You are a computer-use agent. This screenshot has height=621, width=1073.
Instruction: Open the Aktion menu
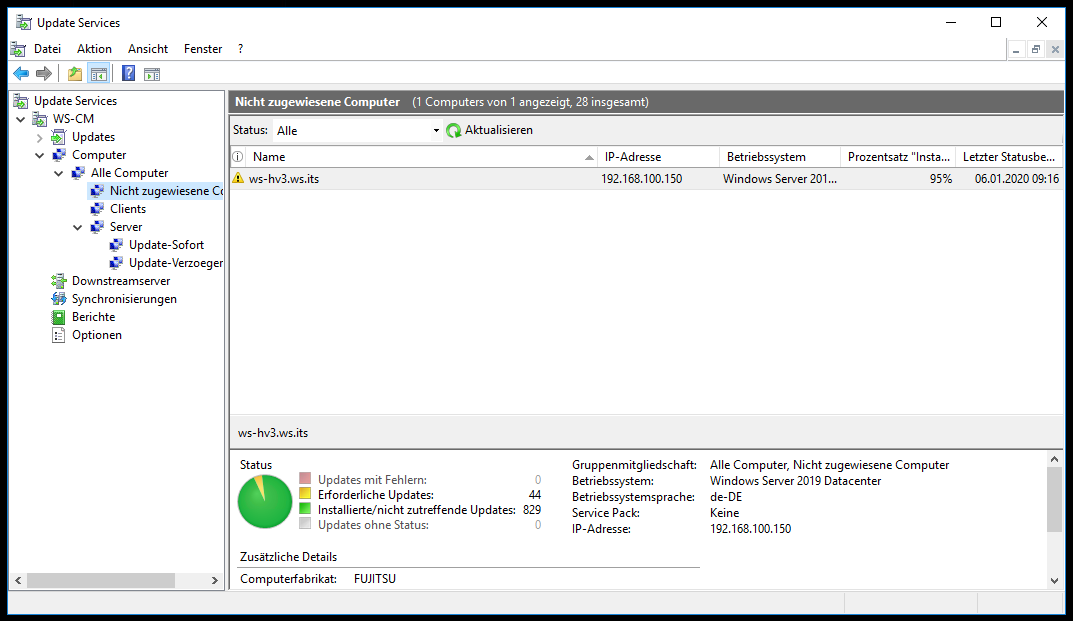[94, 49]
